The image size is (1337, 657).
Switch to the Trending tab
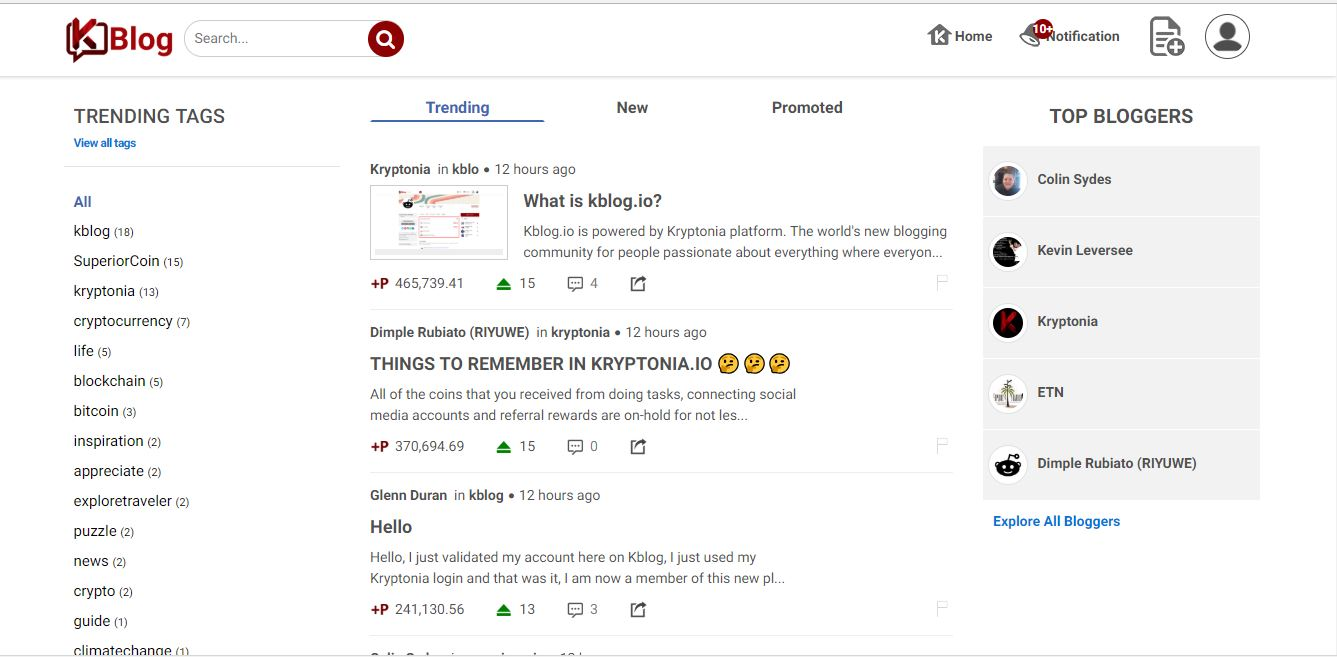pos(457,108)
